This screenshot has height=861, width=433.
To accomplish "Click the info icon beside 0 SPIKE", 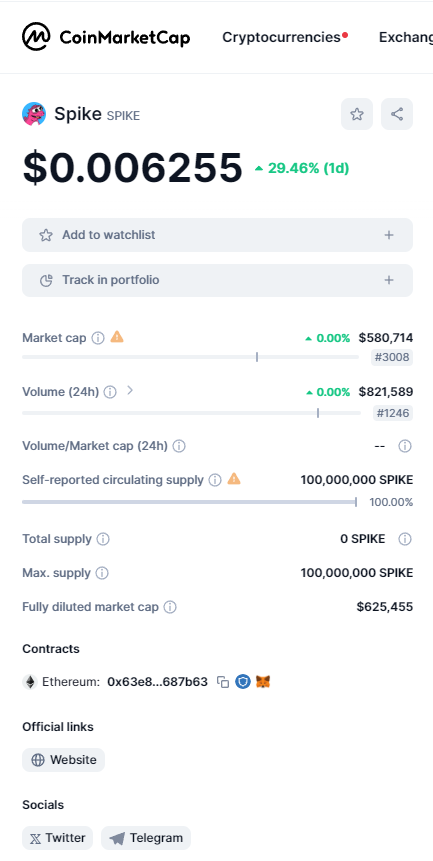I will click(405, 539).
